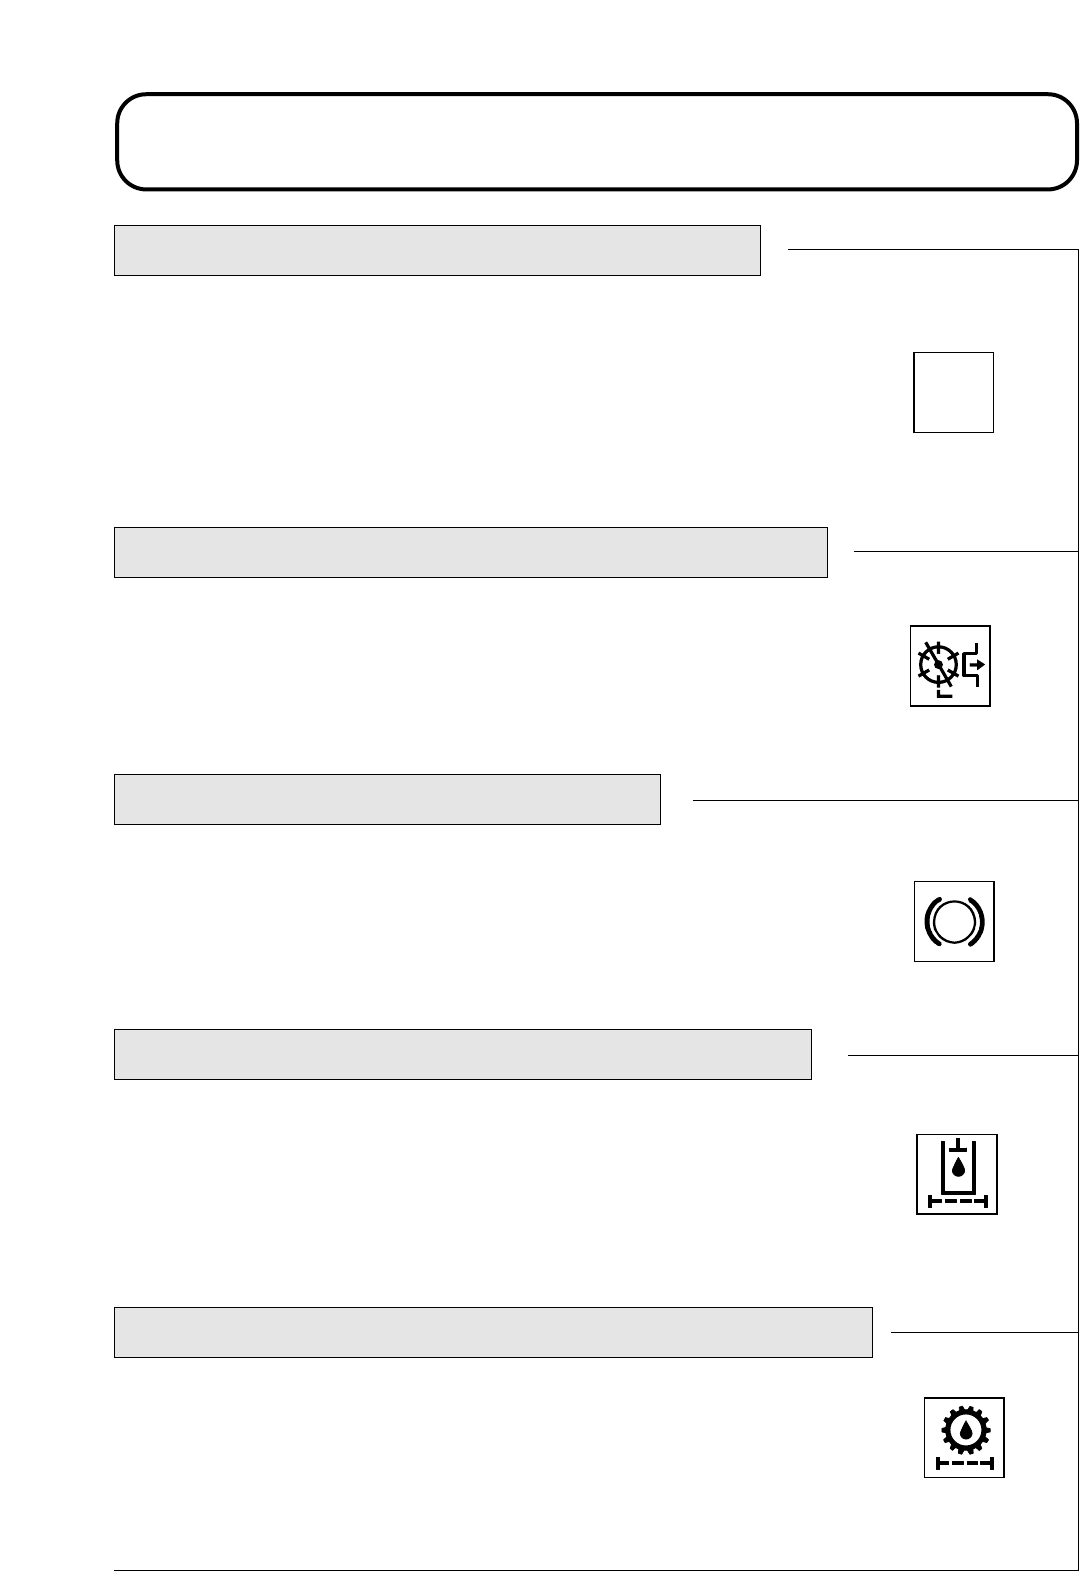Select the crossed-out gauge with arrow icon
Image resolution: width=1080 pixels, height=1571 pixels.
point(950,666)
